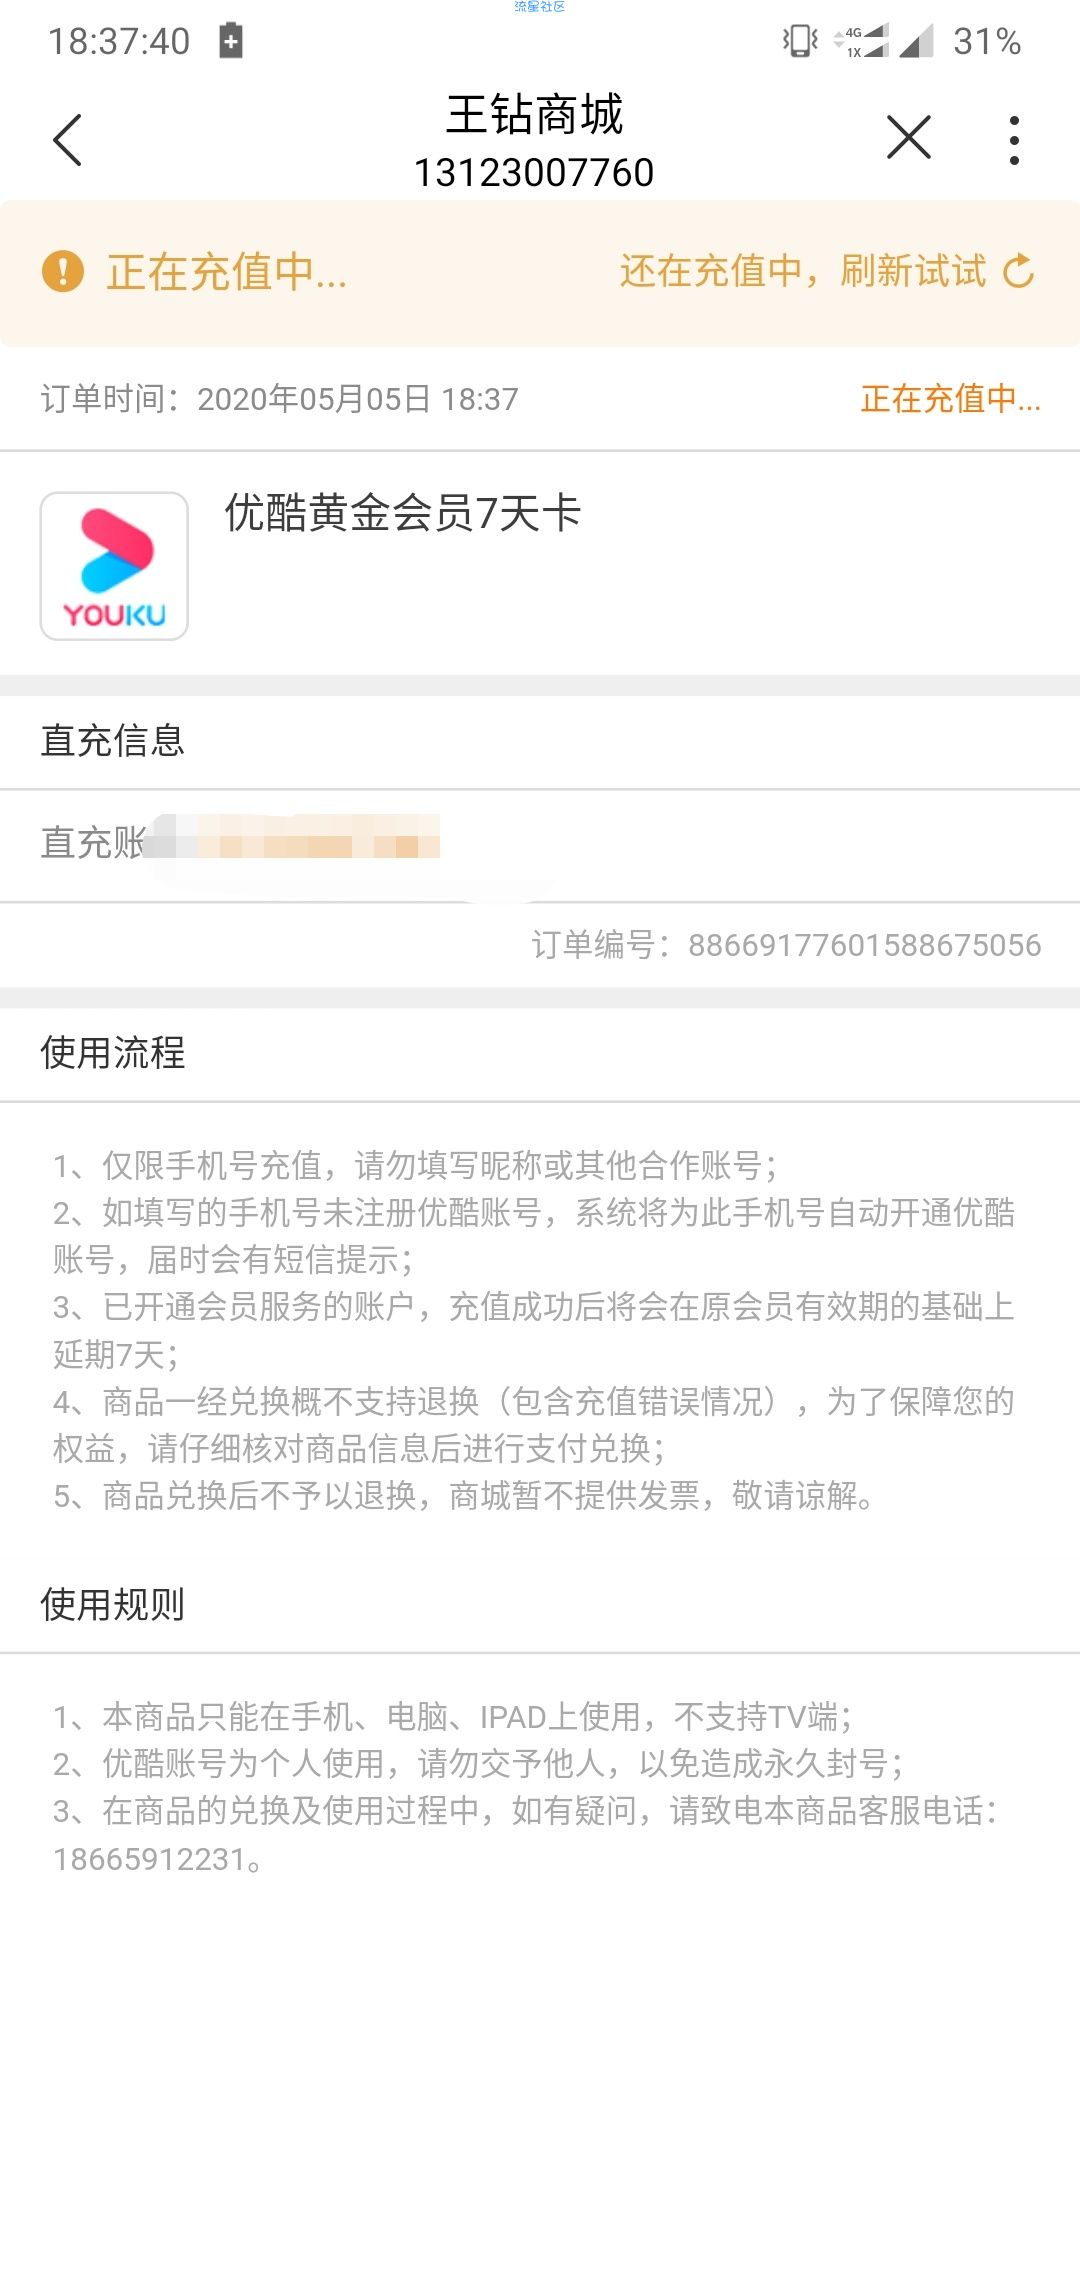Tap customer service number 18665912231
1080x2280 pixels.
[x=150, y=1859]
